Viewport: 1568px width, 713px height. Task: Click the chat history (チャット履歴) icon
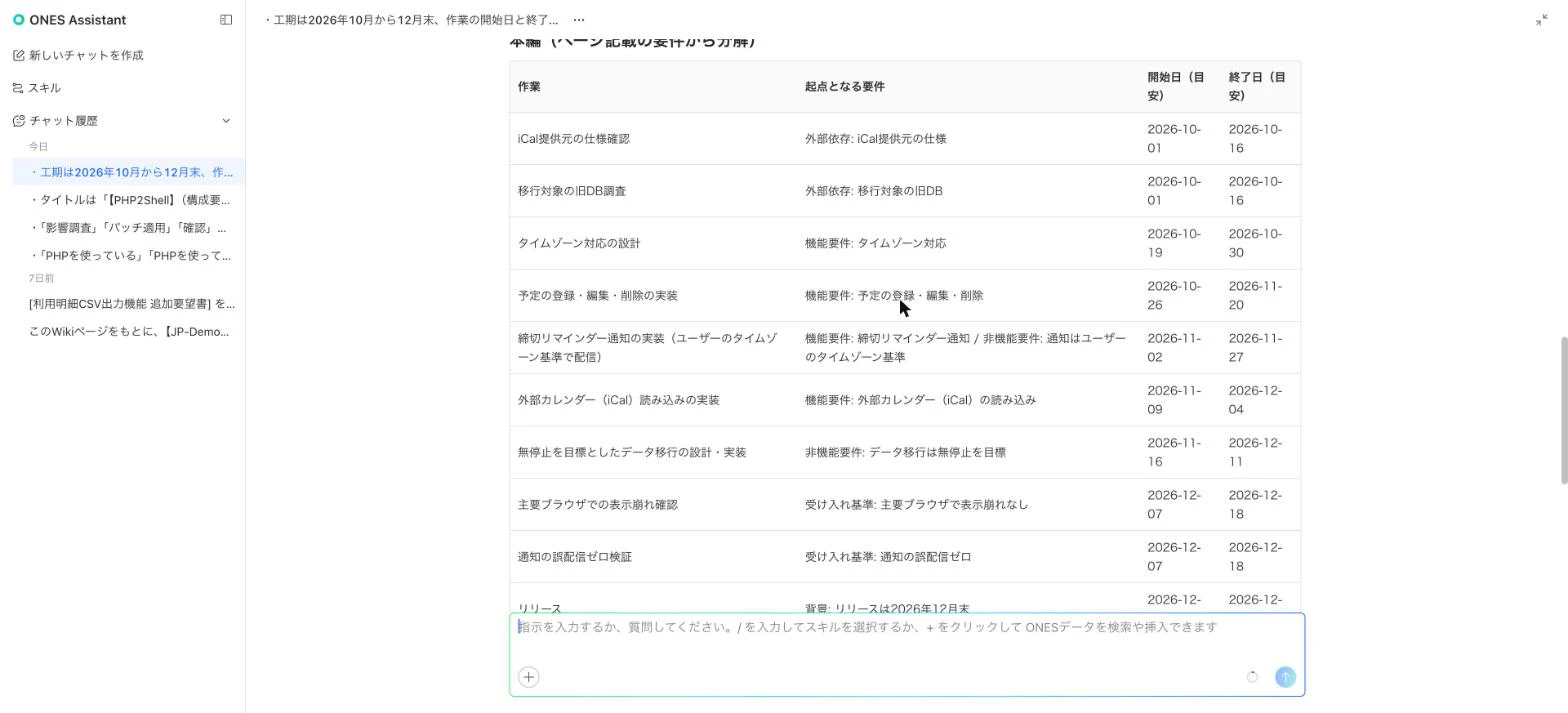[x=18, y=121]
